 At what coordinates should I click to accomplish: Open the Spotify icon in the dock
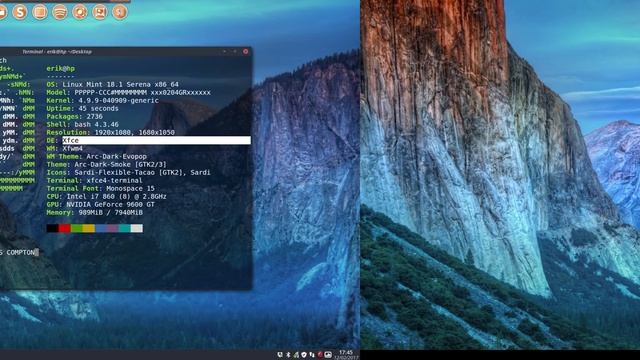[x=60, y=12]
